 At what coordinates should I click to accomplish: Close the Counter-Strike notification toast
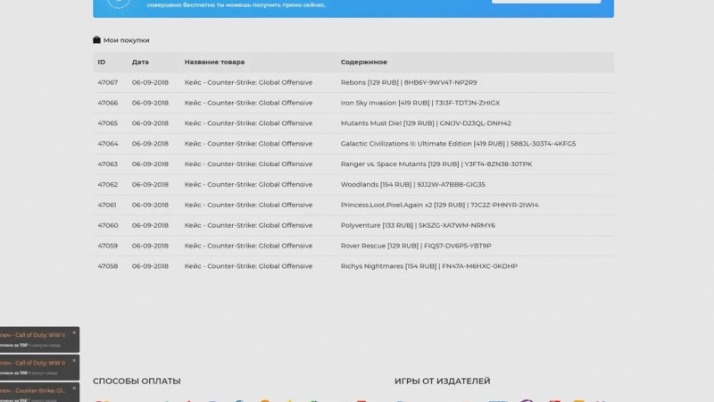75,385
